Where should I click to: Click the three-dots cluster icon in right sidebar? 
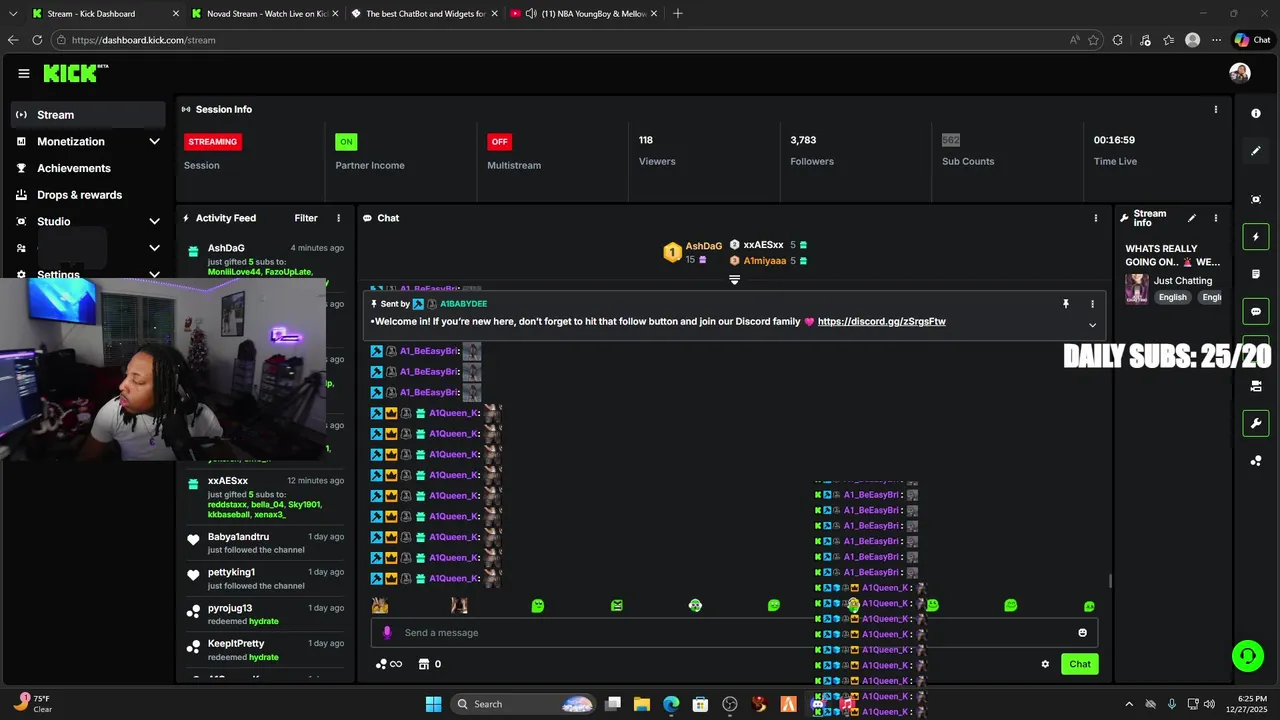point(1256,461)
